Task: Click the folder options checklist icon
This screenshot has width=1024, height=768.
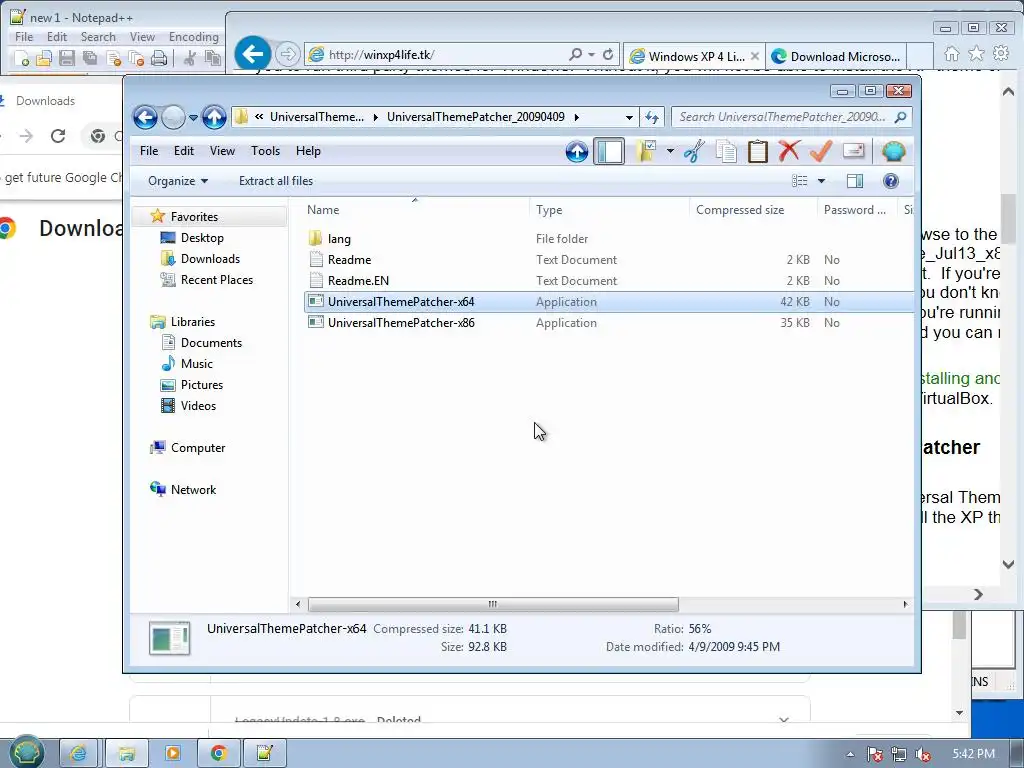Action: click(646, 152)
